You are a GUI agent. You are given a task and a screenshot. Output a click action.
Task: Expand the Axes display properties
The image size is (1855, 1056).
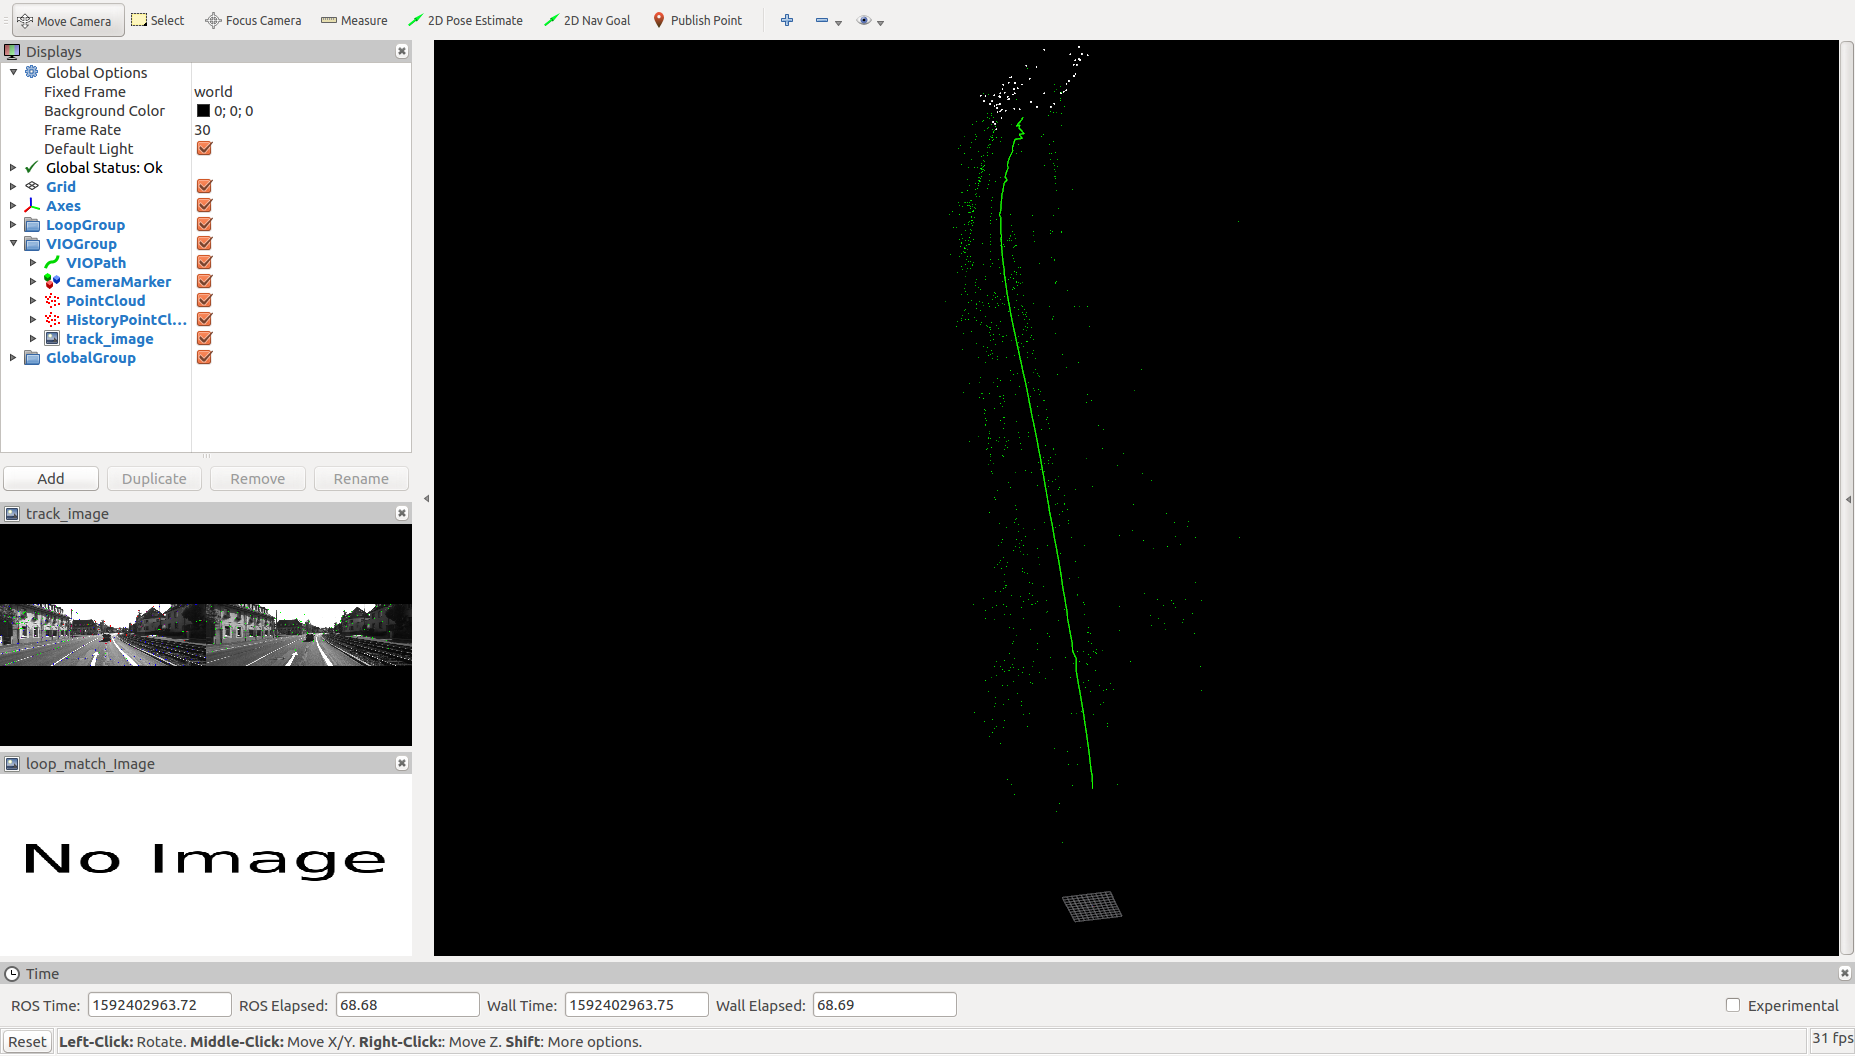click(13, 205)
